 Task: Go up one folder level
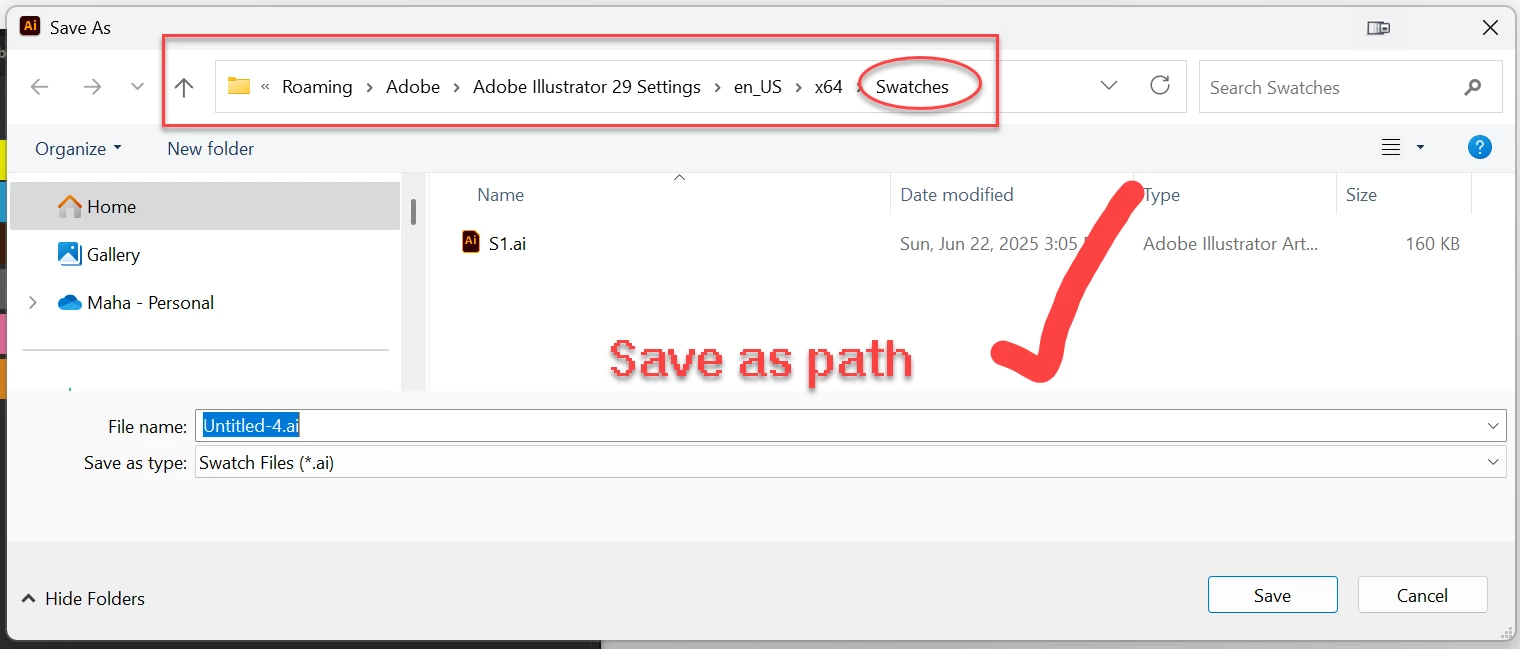[184, 87]
